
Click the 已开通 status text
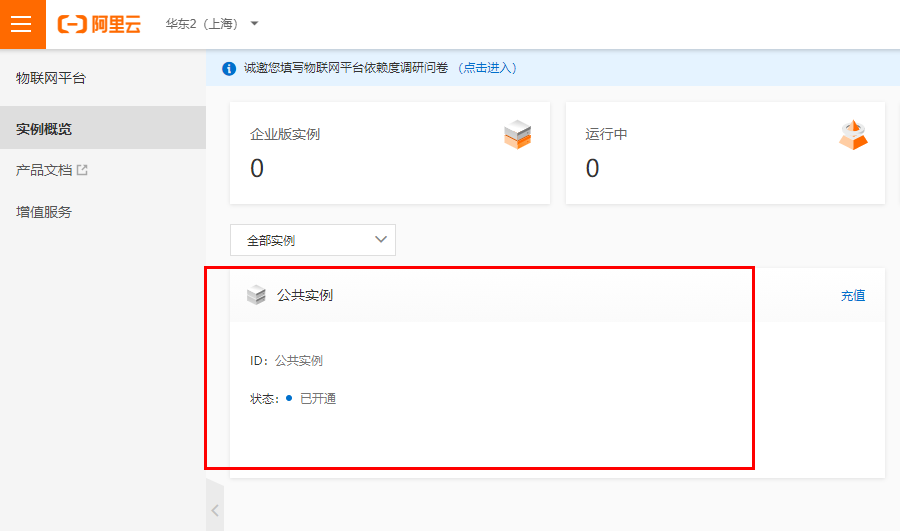[318, 398]
